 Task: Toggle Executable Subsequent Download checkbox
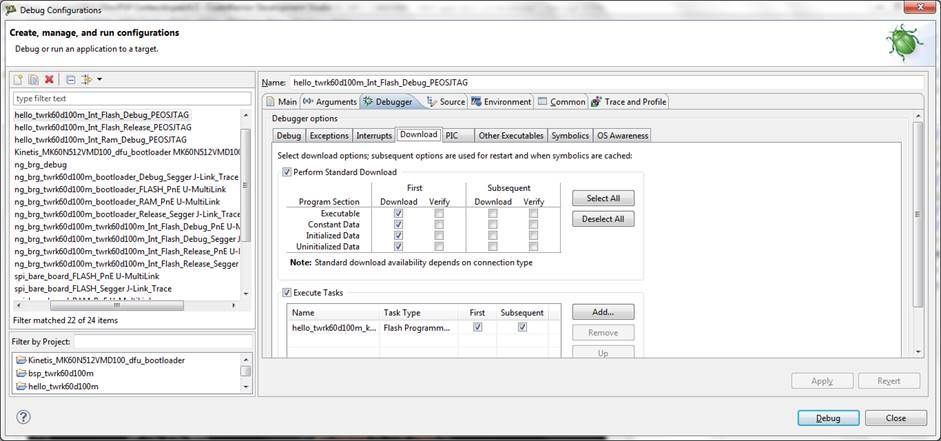493,213
